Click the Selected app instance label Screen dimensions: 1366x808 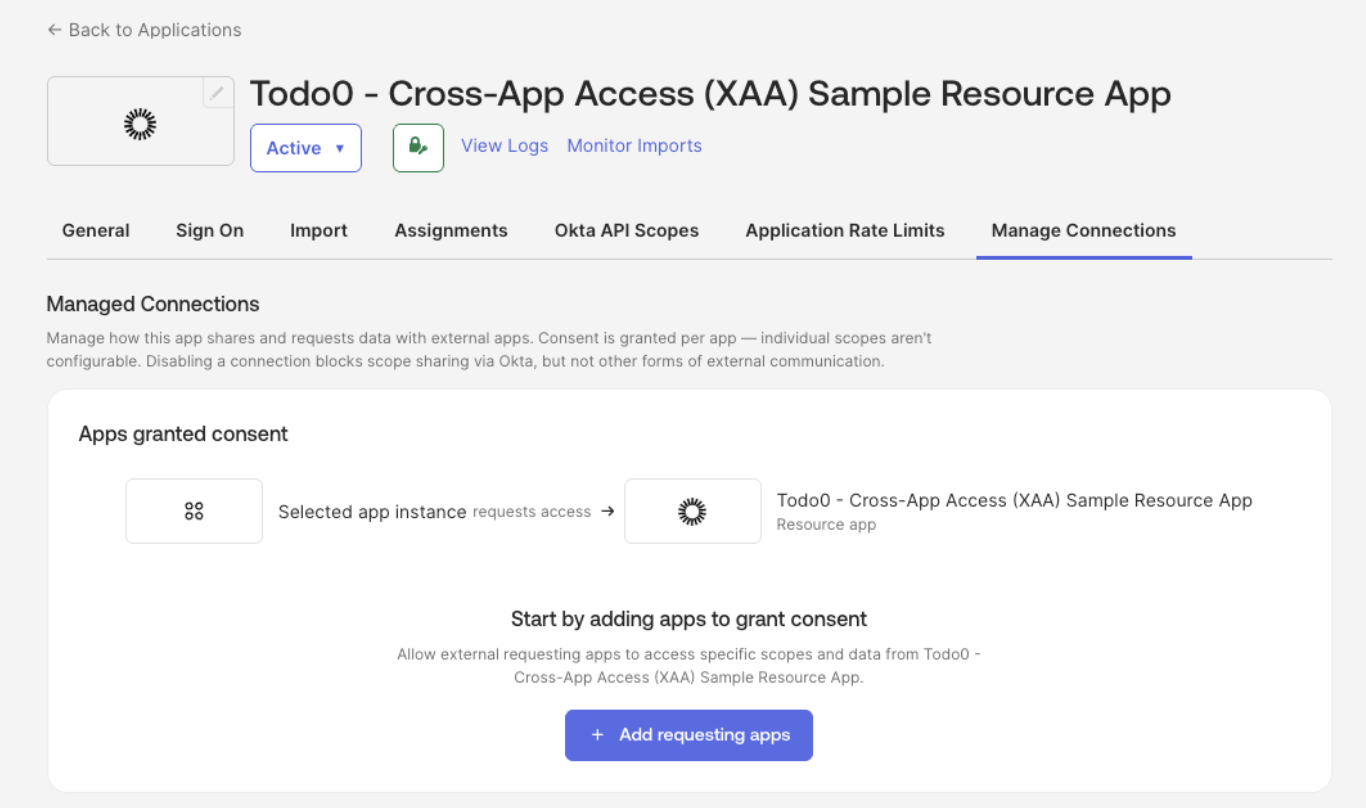pos(372,512)
